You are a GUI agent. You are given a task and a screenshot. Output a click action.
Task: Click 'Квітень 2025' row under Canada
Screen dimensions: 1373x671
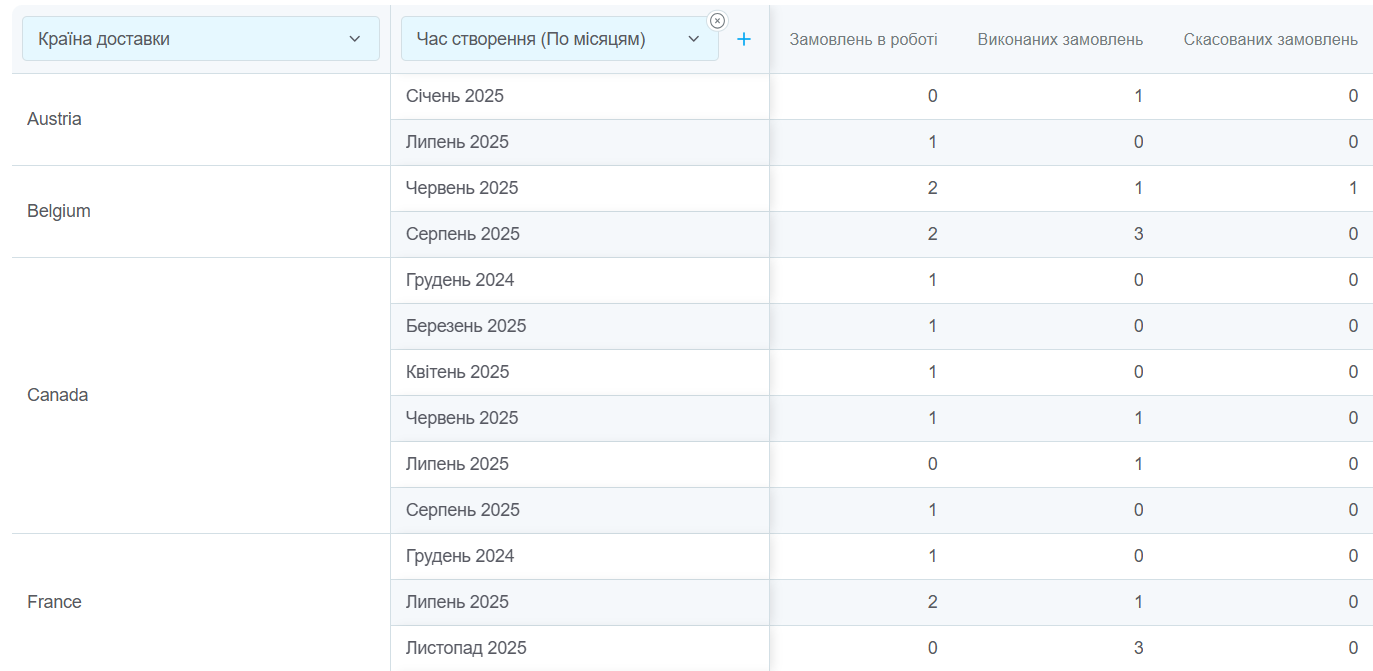click(457, 372)
